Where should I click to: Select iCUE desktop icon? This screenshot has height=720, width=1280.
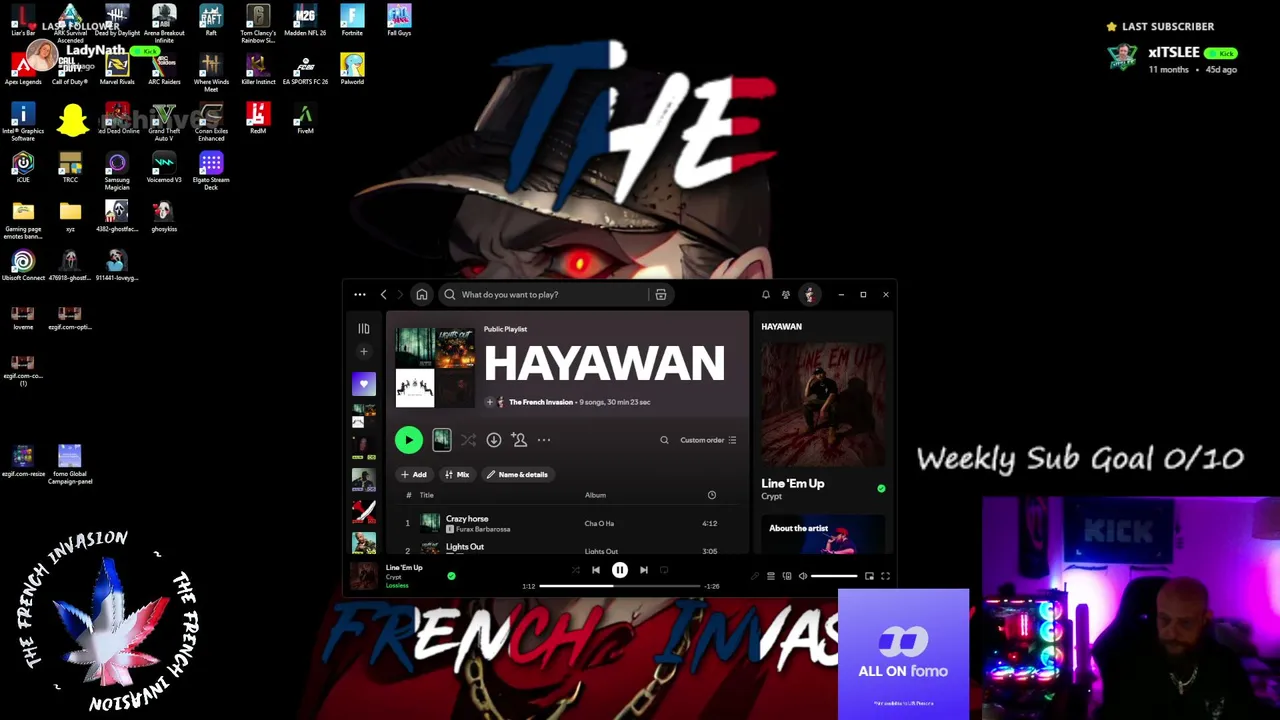click(23, 168)
